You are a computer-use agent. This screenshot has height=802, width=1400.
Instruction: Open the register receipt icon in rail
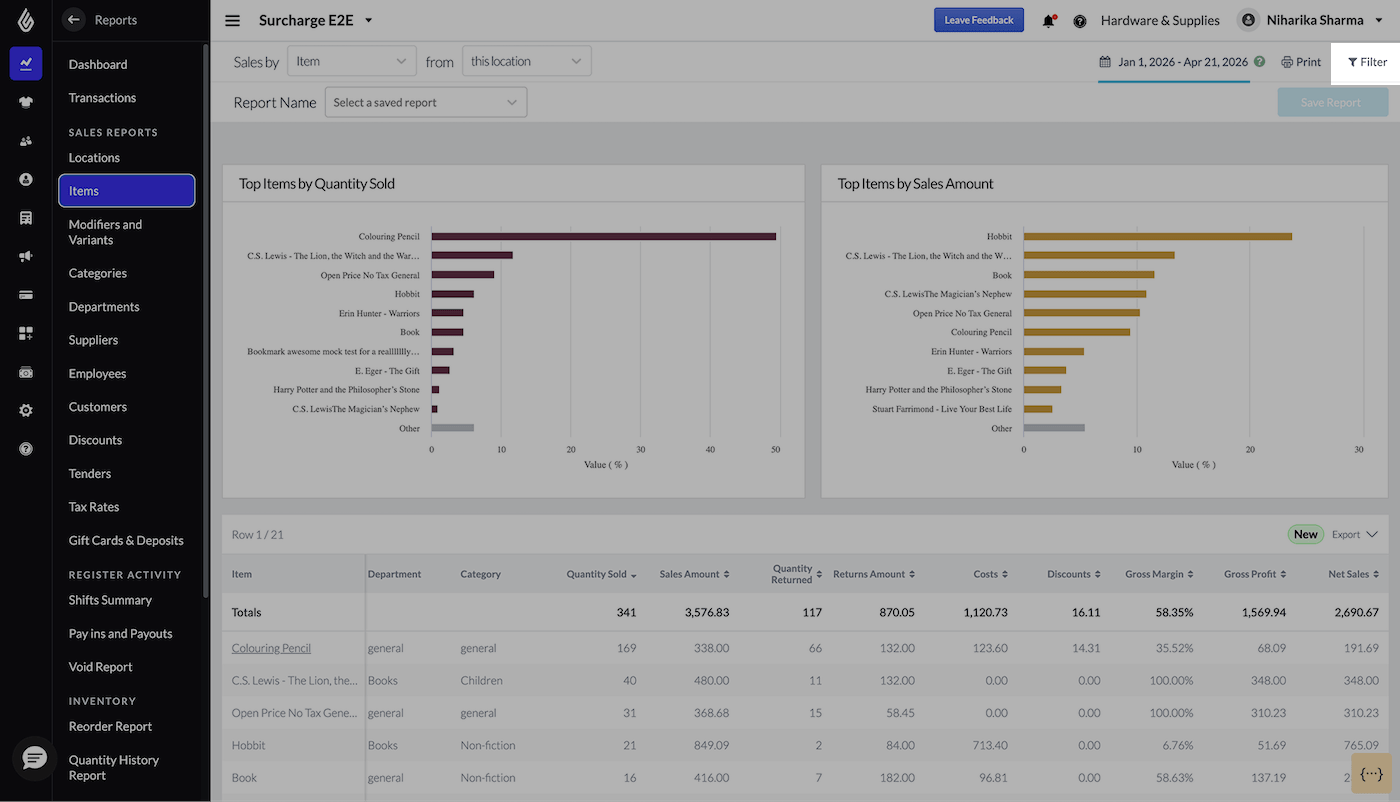[x=26, y=217]
